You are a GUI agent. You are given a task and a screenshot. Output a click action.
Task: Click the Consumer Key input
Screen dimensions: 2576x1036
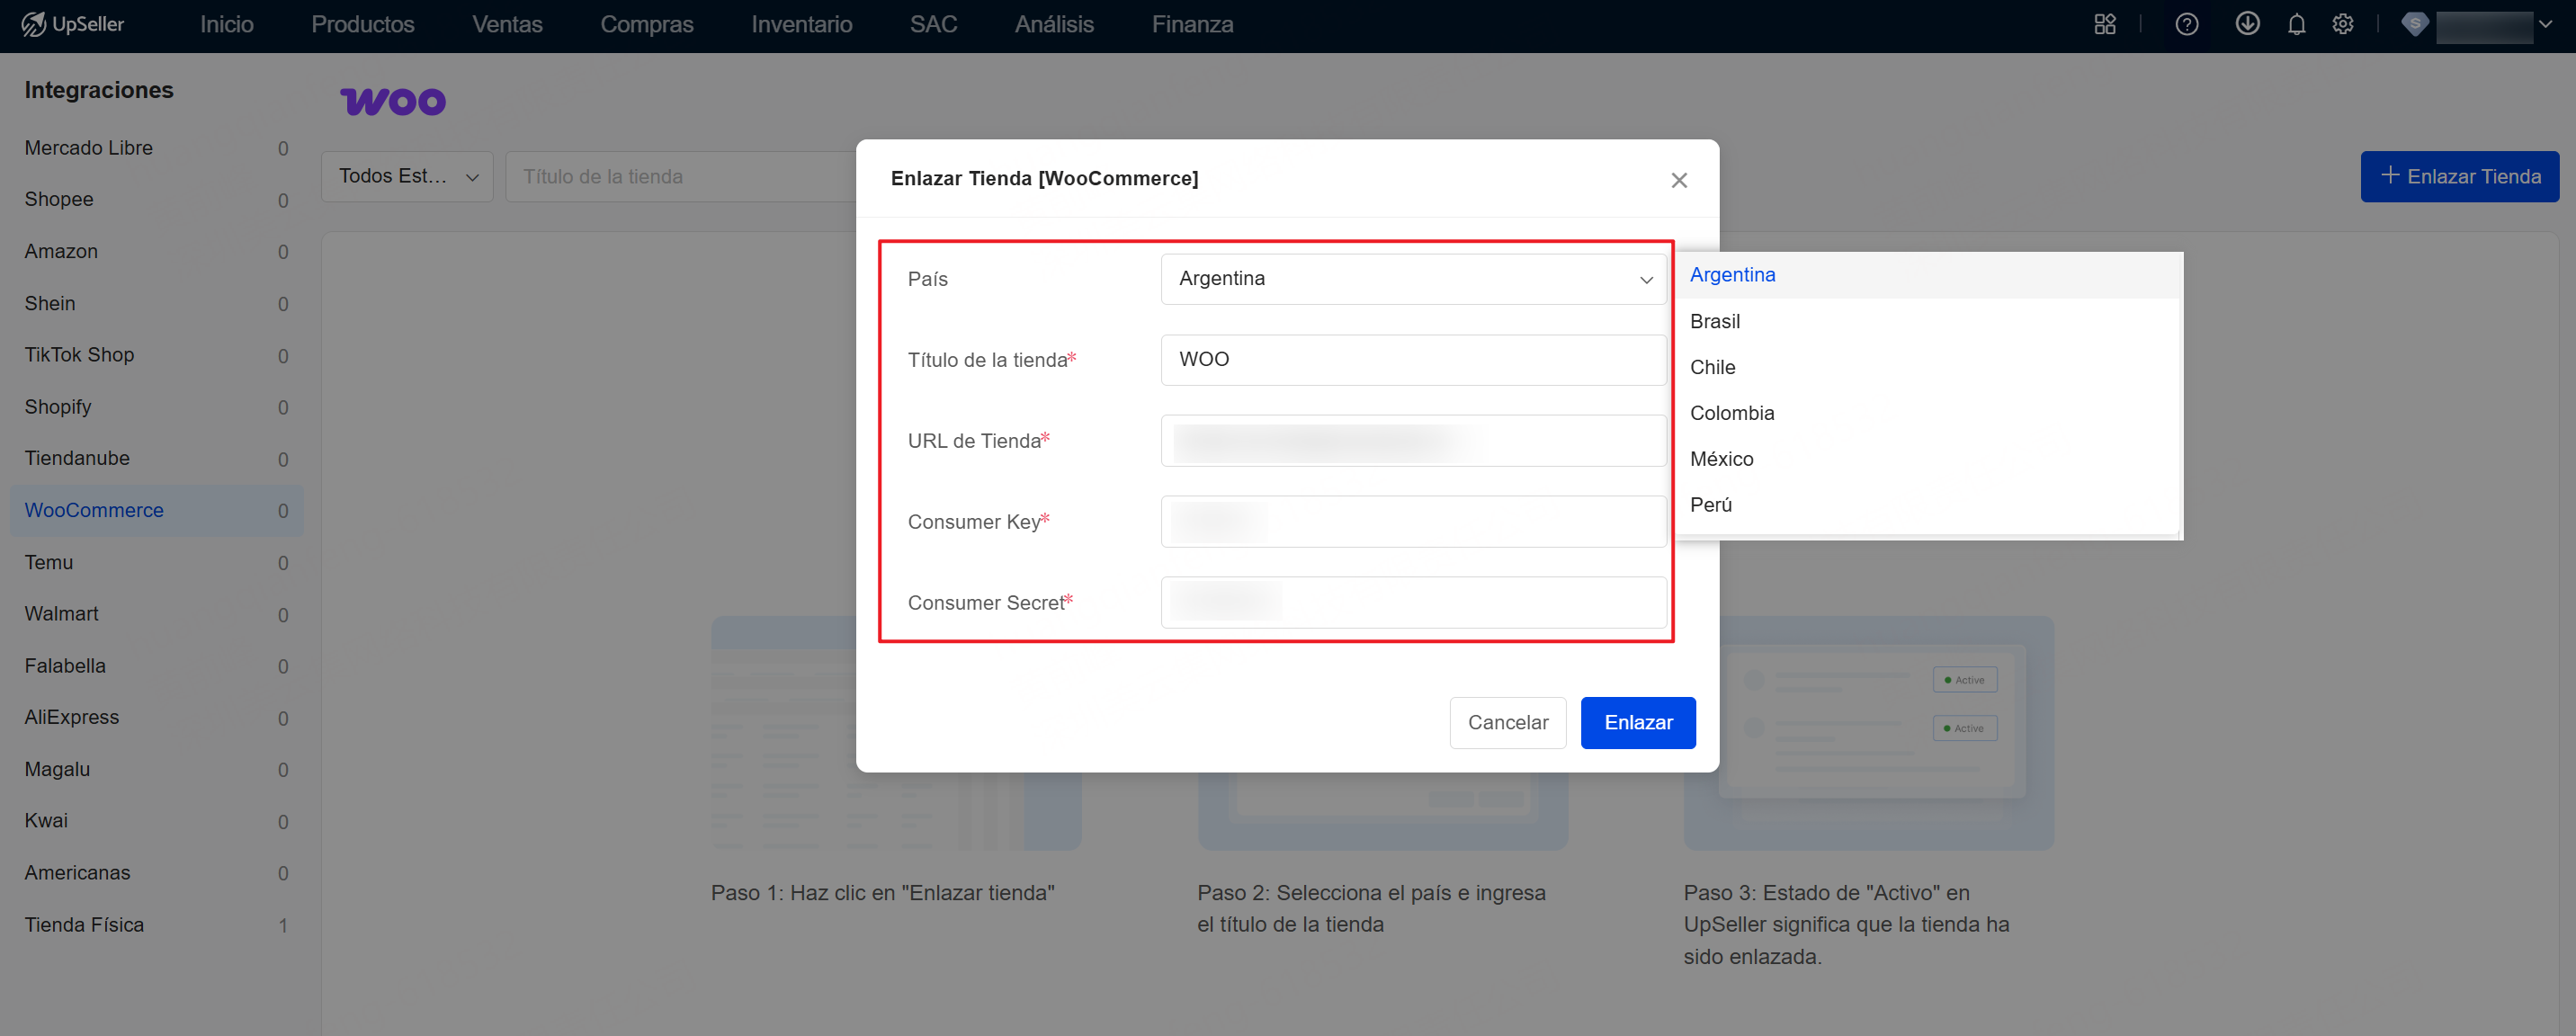(x=1413, y=522)
